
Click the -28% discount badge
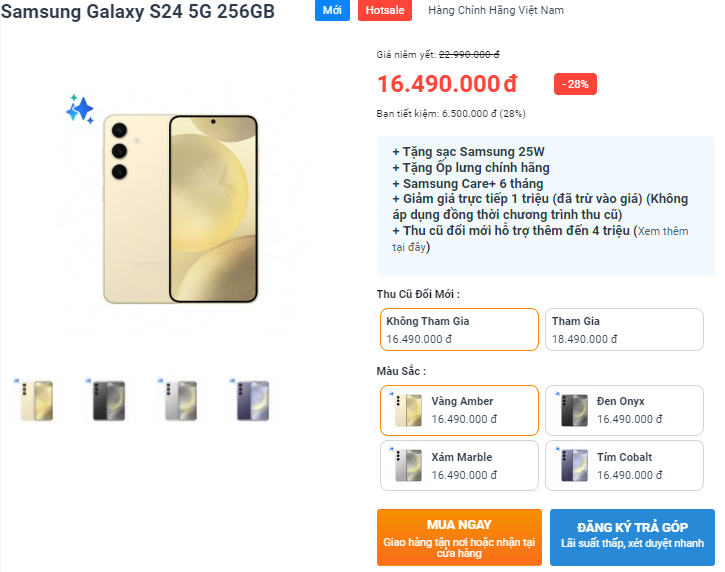click(x=575, y=84)
